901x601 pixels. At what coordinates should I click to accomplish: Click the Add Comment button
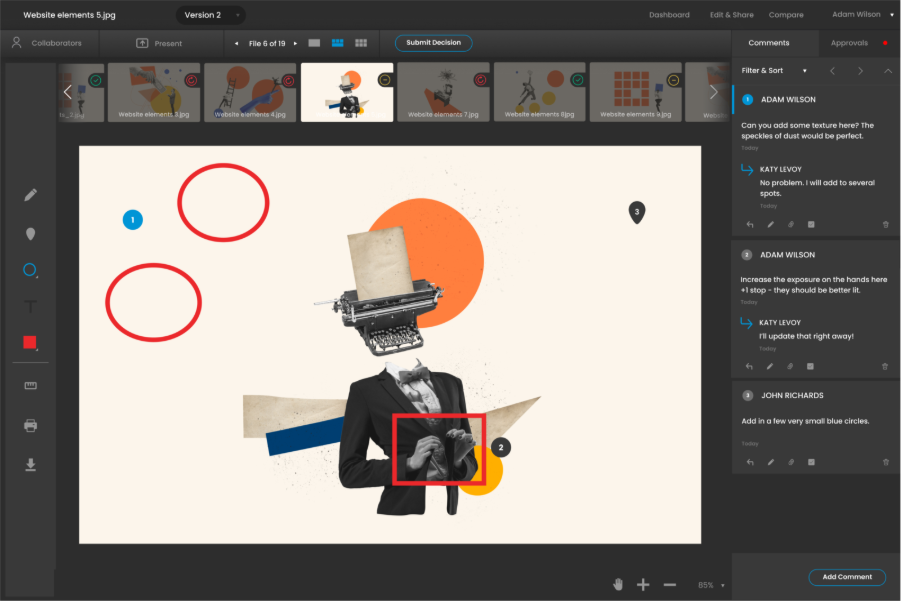847,577
